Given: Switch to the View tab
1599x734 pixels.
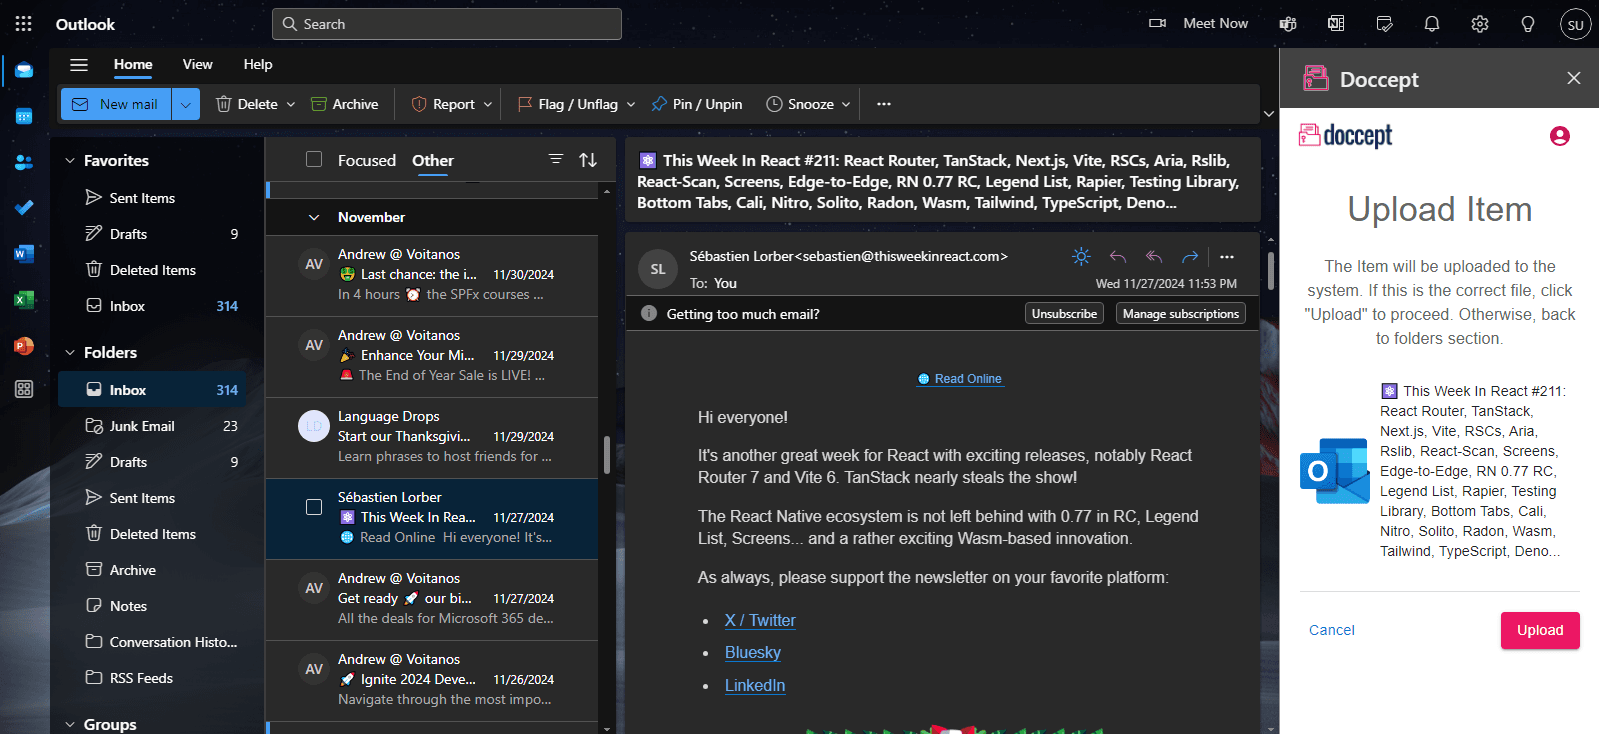Looking at the screenshot, I should pyautogui.click(x=198, y=64).
